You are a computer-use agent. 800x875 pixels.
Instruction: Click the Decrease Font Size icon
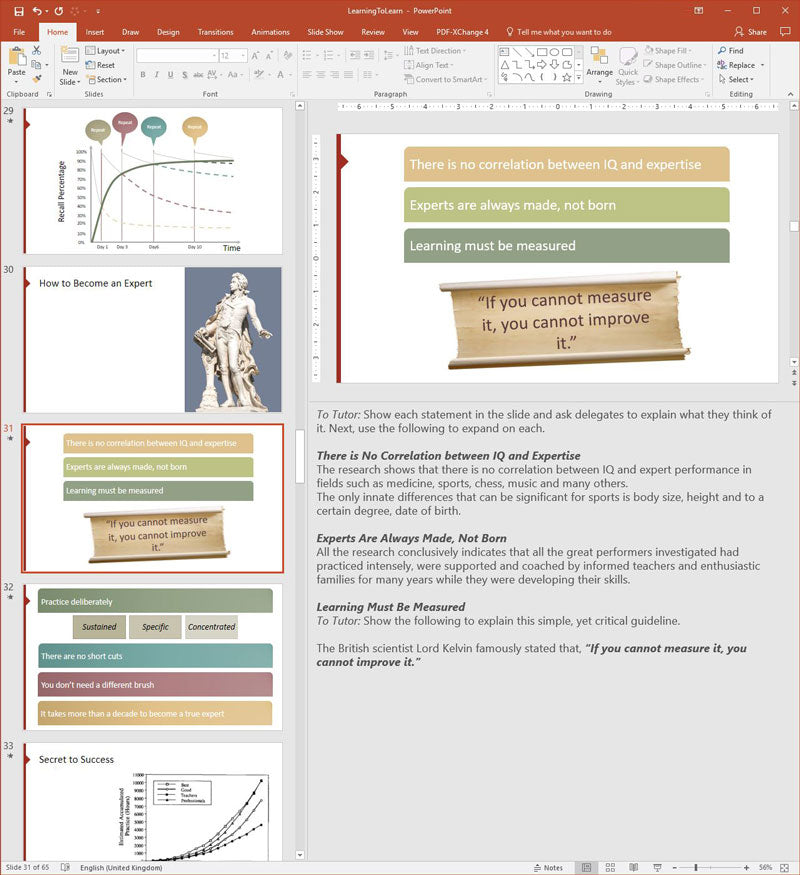click(x=269, y=56)
